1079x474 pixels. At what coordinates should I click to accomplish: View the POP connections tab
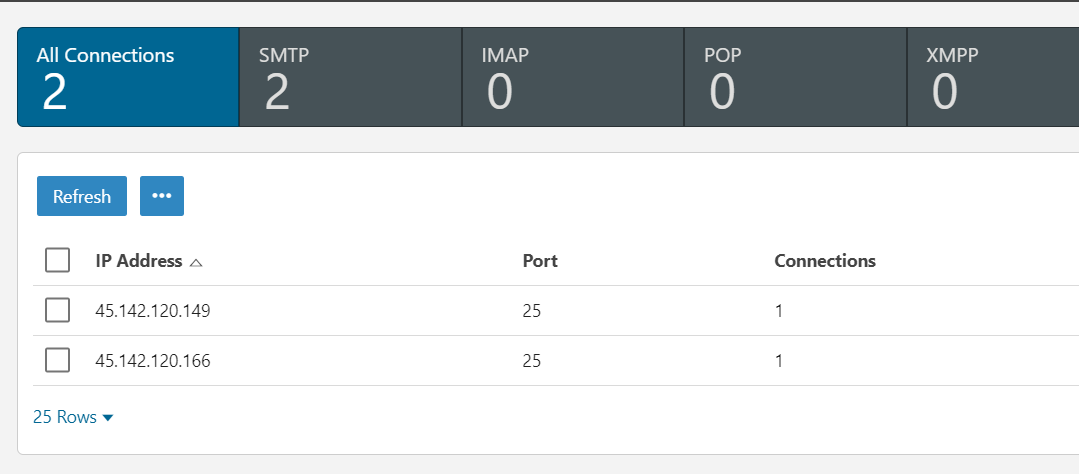[795, 77]
